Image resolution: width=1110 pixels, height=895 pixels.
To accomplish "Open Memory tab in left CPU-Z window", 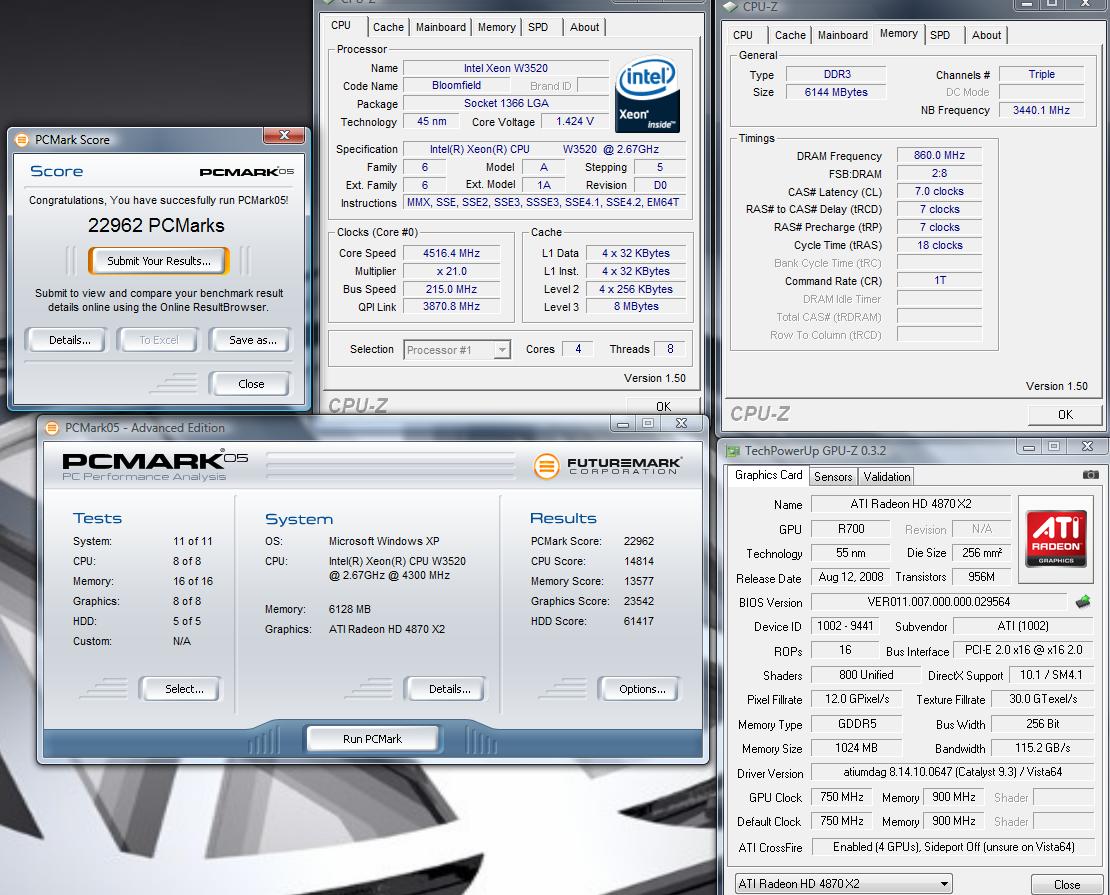I will (x=496, y=27).
